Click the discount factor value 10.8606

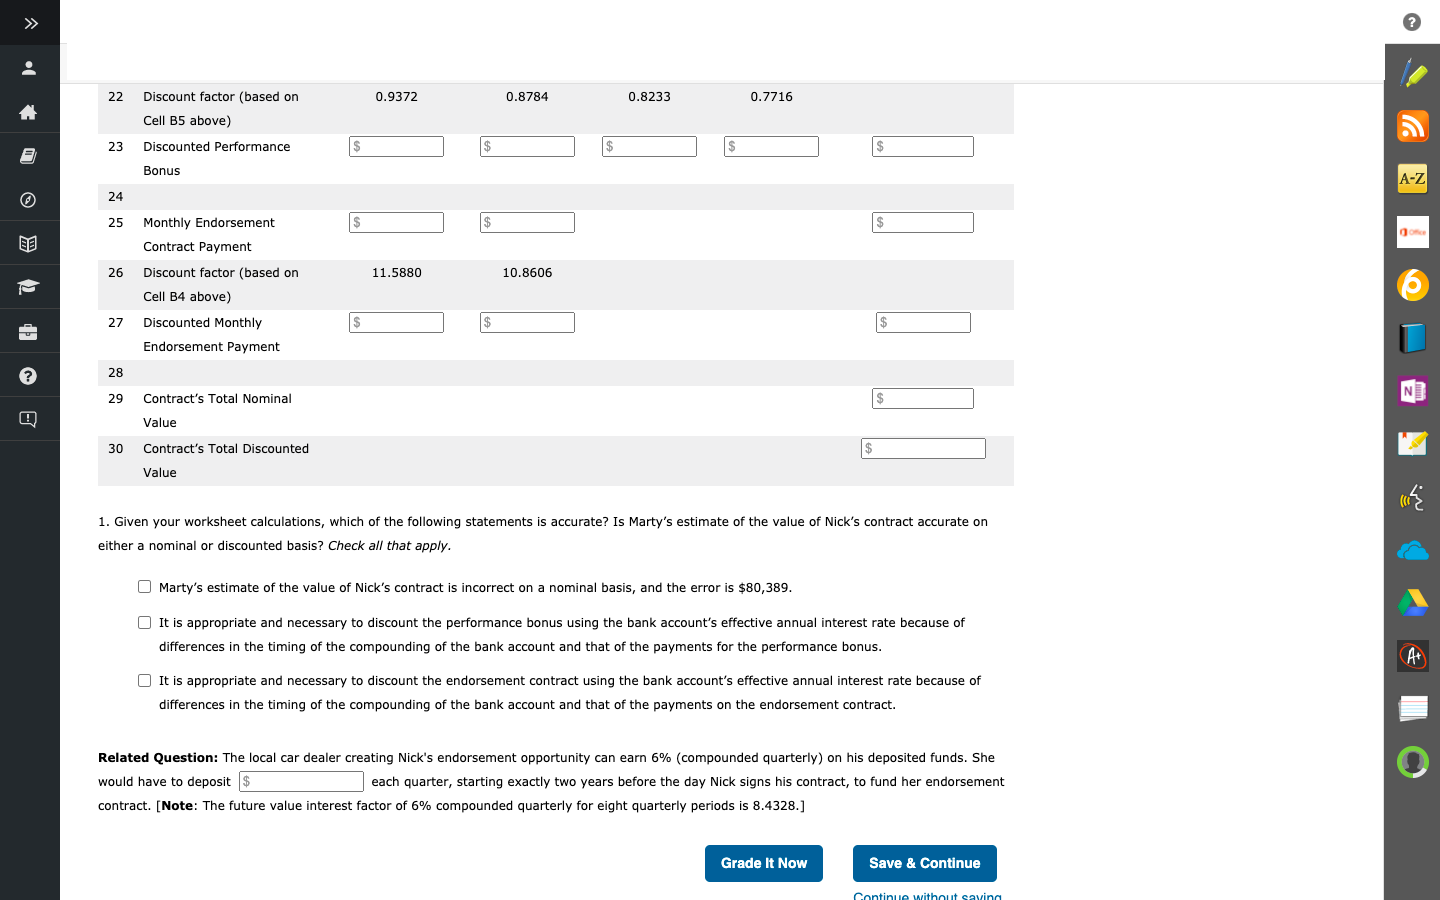[527, 273]
